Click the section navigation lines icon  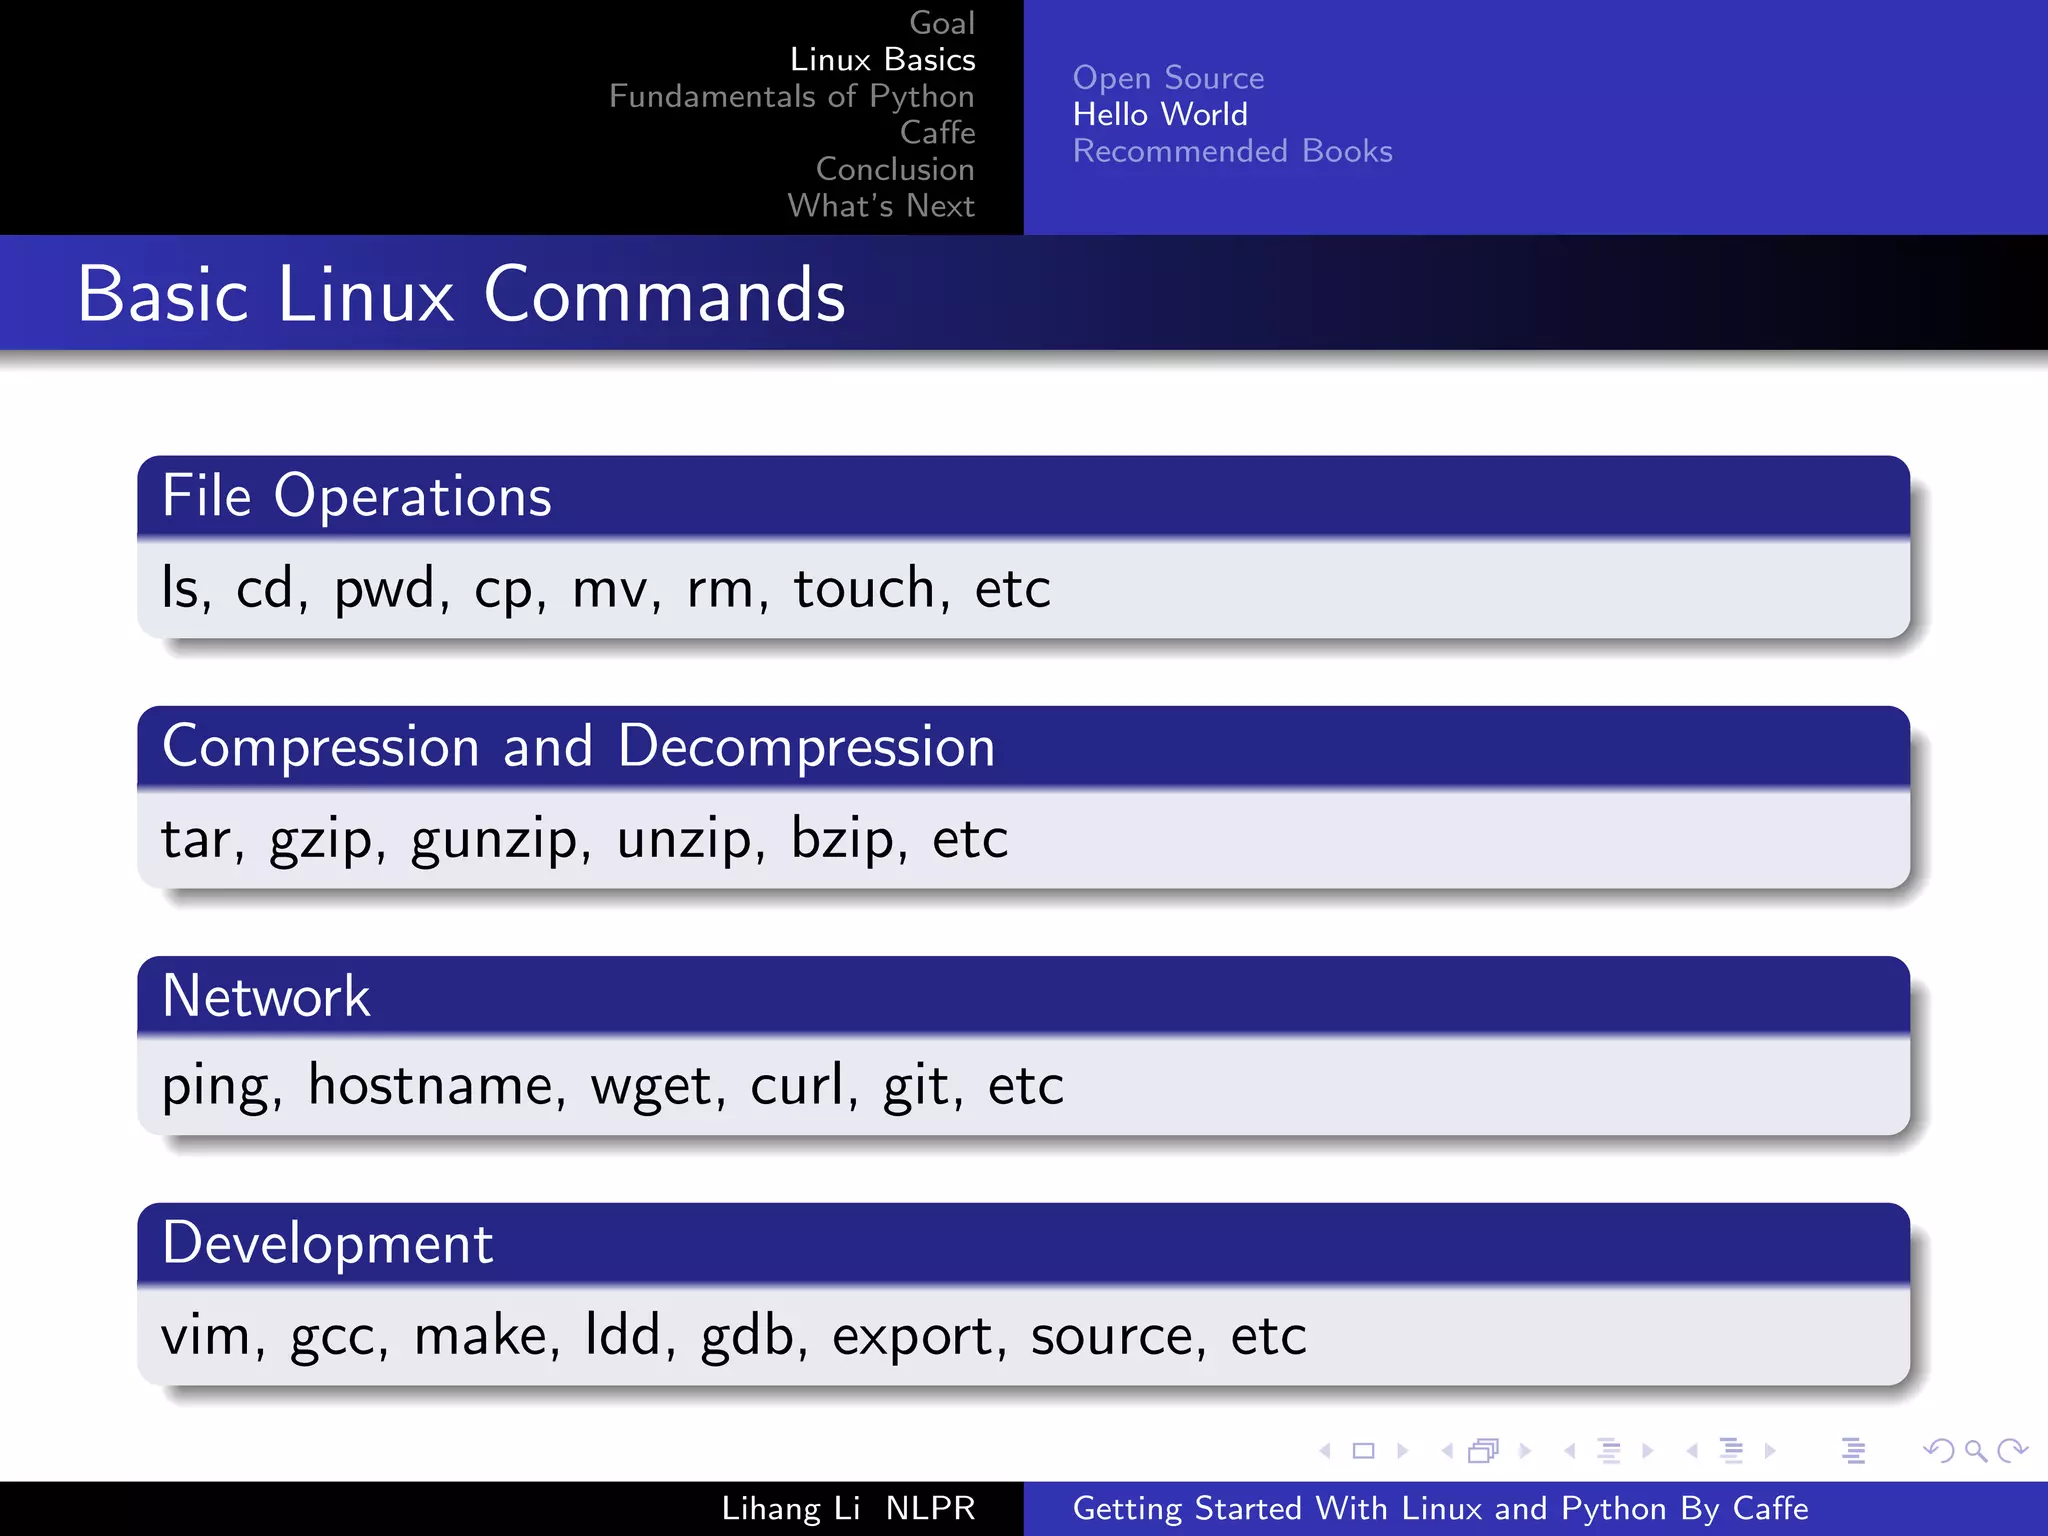[1731, 1451]
